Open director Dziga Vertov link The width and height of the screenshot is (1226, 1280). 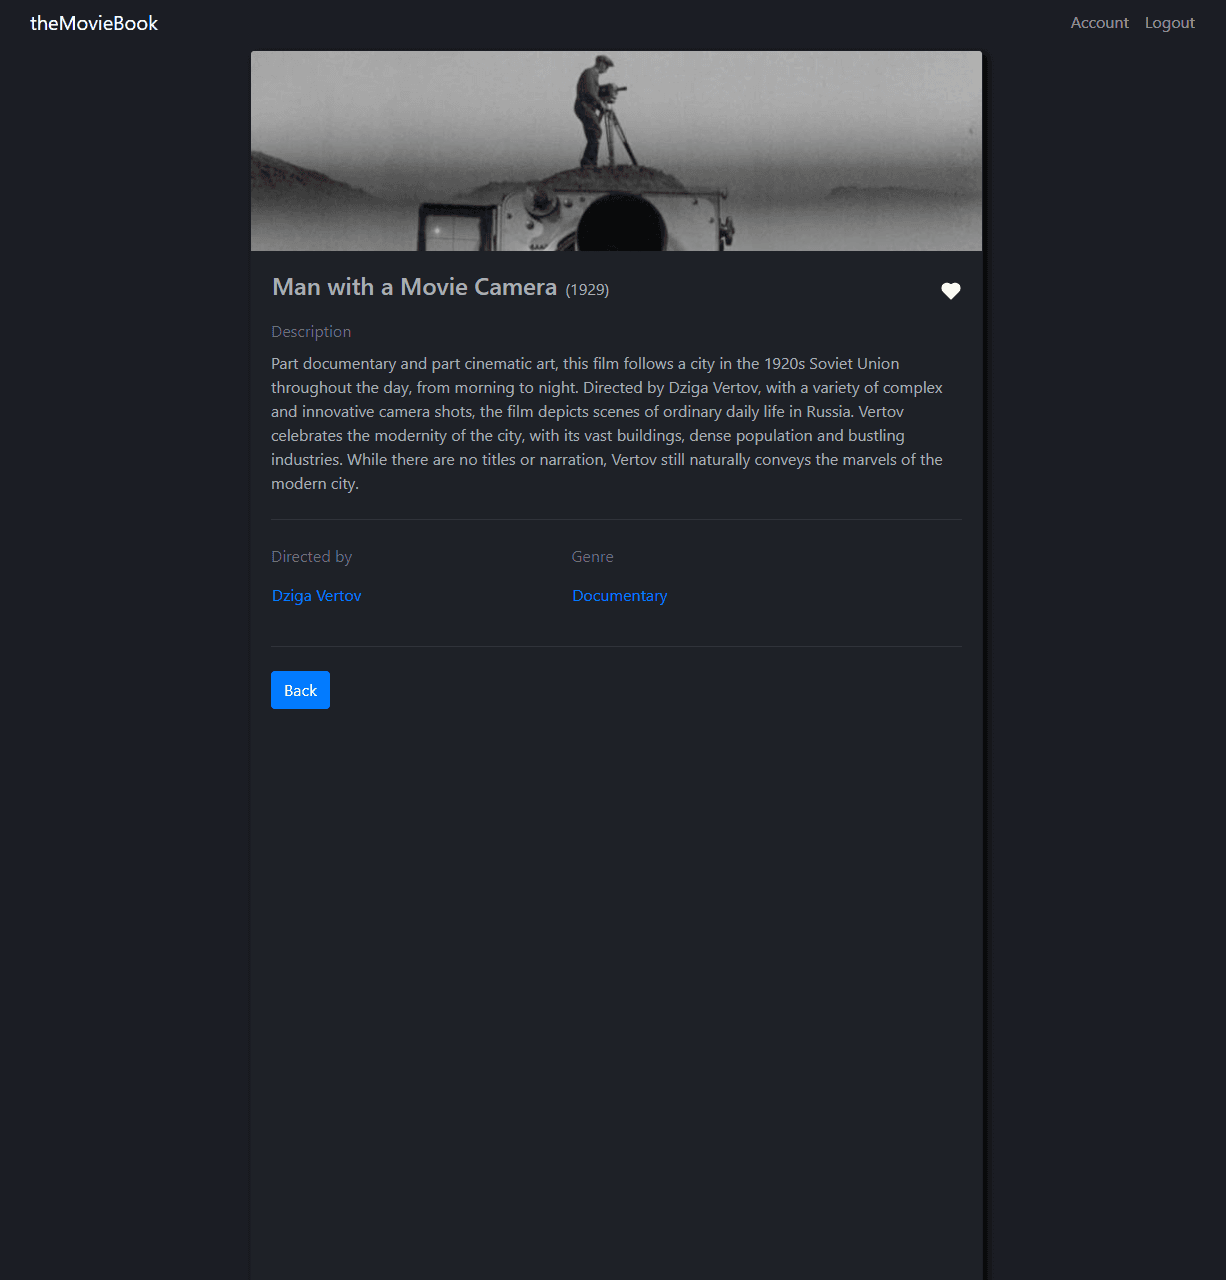coord(317,596)
